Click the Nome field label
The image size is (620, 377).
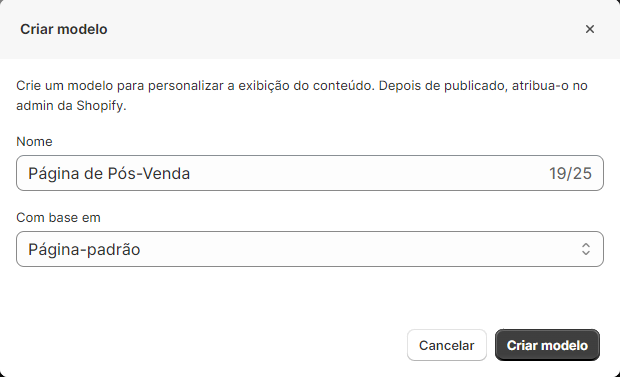(x=34, y=142)
